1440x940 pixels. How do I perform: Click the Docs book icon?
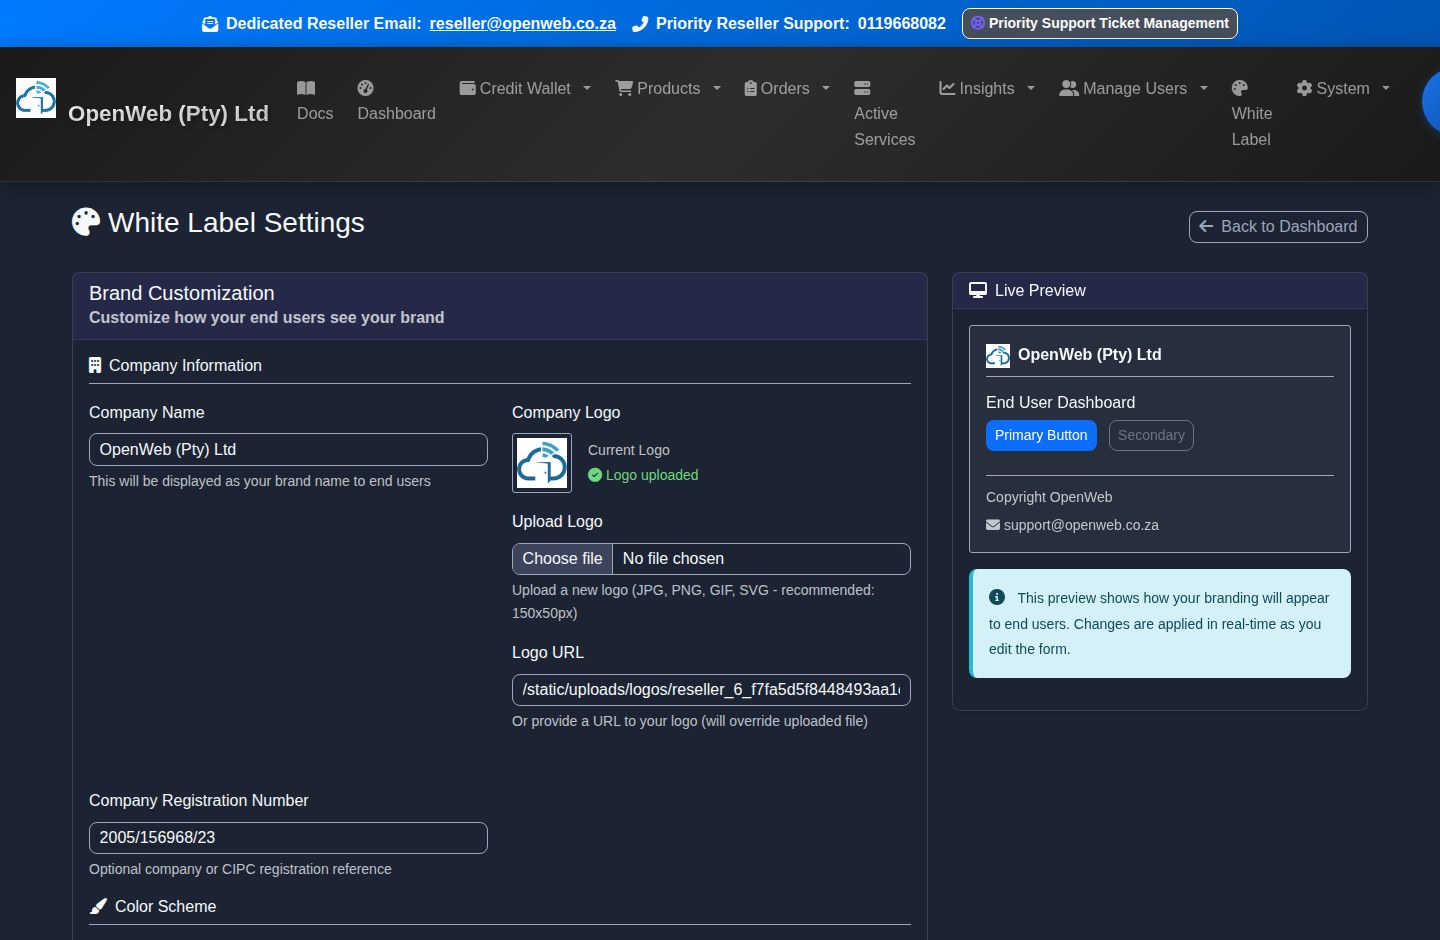click(306, 88)
